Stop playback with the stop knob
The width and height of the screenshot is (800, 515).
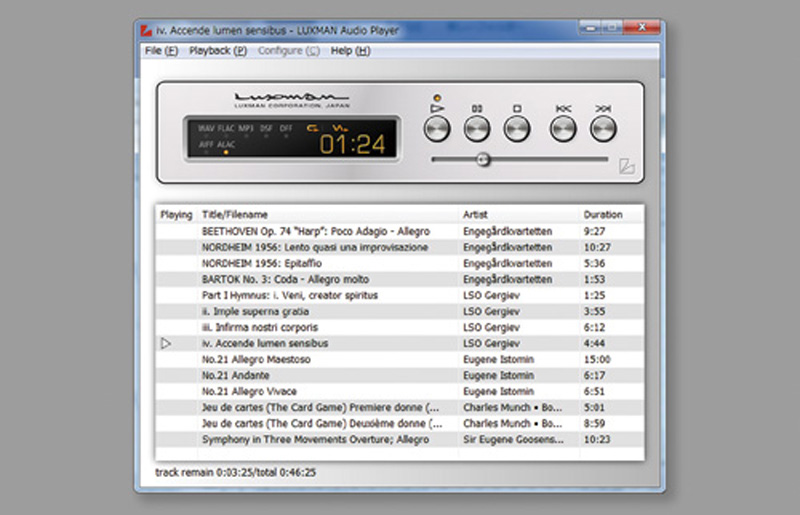tap(517, 129)
